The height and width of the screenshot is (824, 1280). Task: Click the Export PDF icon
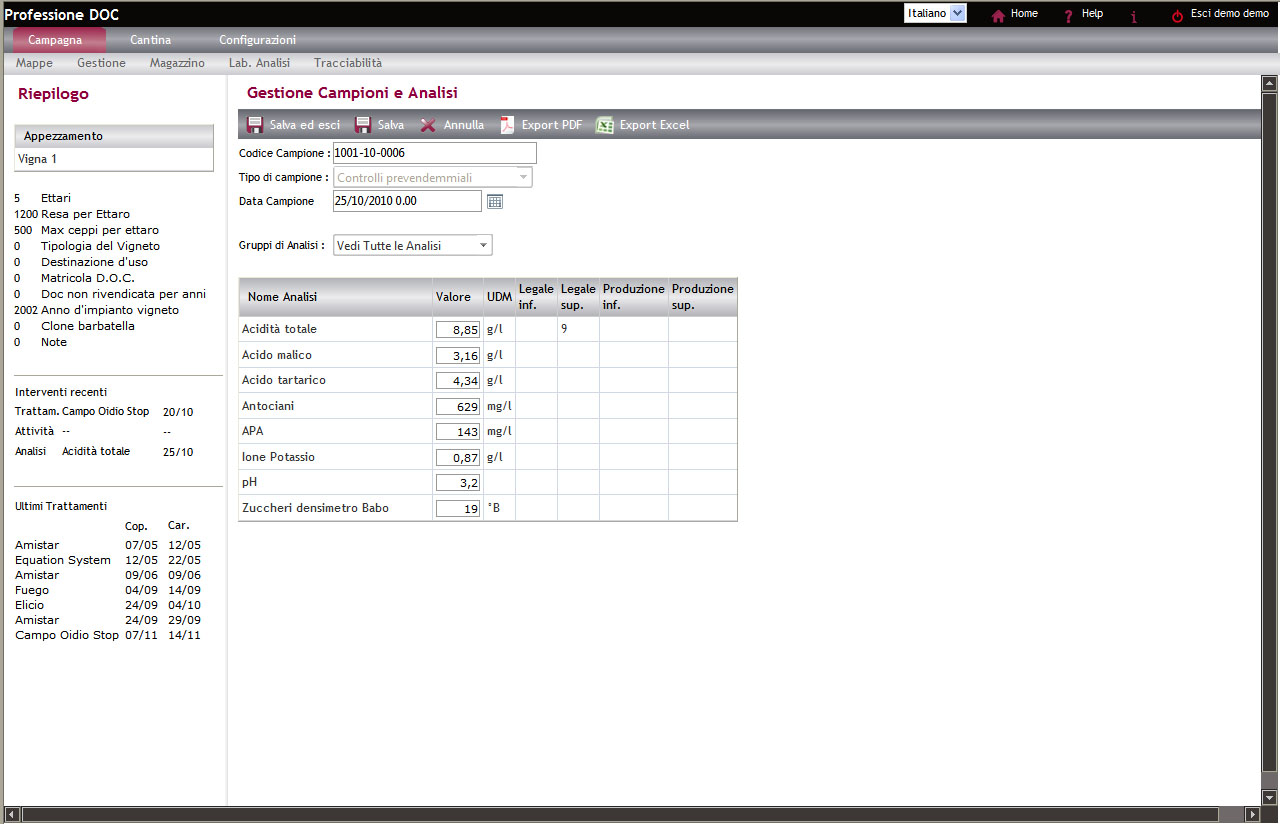(x=507, y=125)
